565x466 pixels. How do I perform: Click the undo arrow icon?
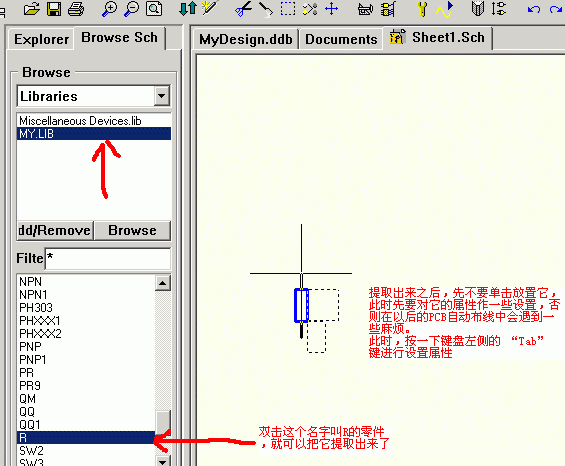[x=534, y=9]
